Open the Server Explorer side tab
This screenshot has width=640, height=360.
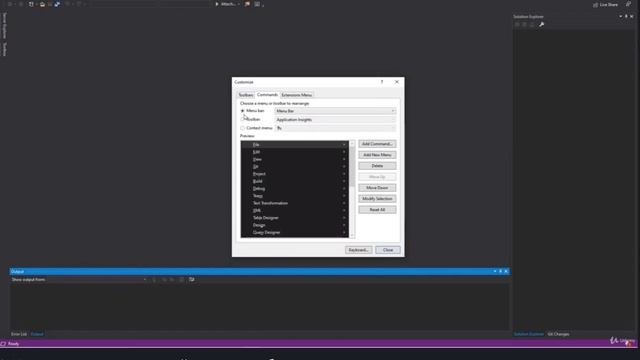pyautogui.click(x=4, y=25)
